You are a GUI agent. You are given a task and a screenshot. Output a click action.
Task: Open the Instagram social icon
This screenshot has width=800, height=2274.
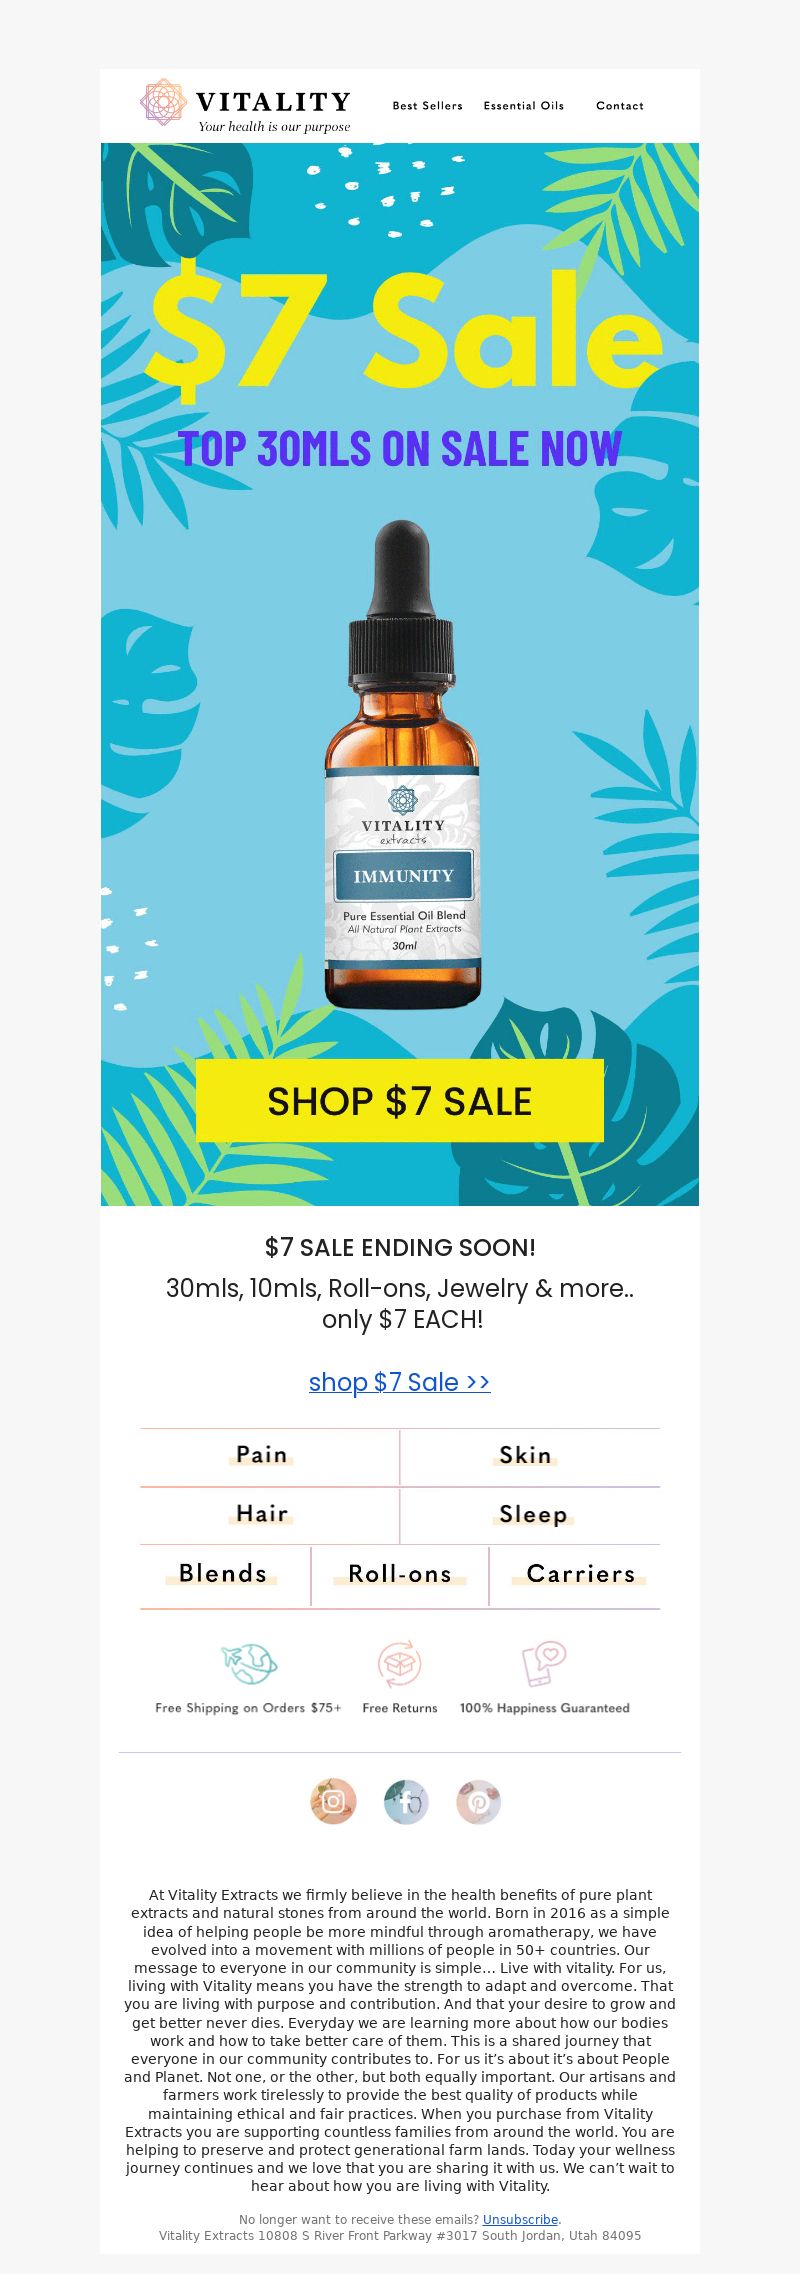click(x=333, y=1801)
